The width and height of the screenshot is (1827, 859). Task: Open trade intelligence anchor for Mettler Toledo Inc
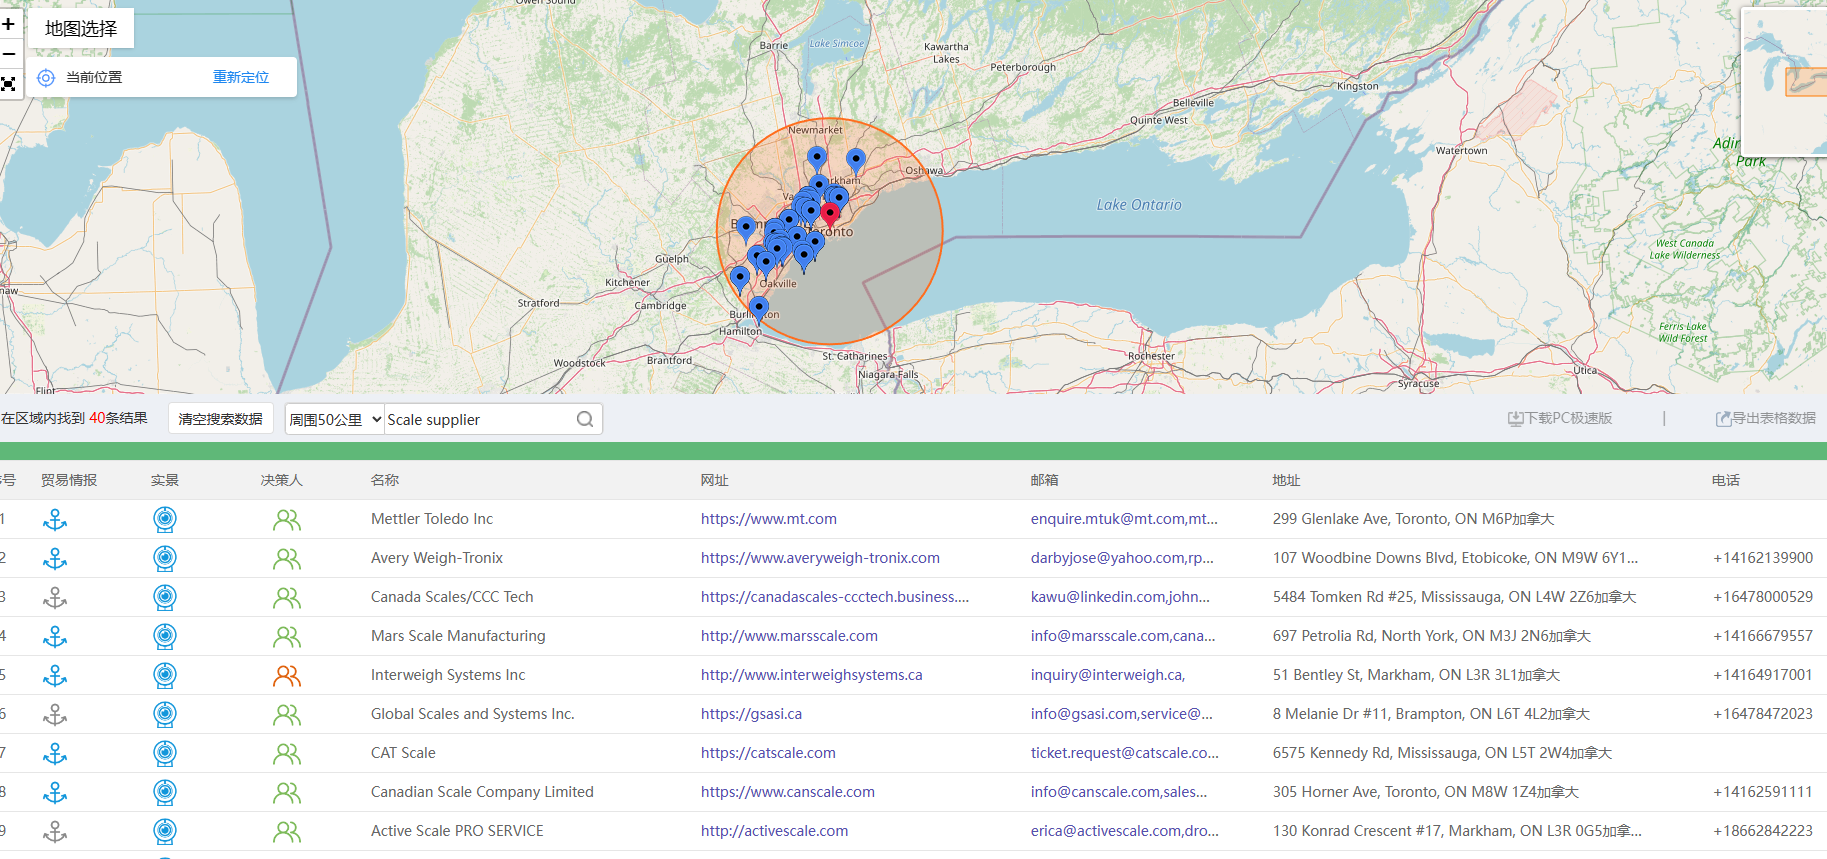tap(55, 519)
